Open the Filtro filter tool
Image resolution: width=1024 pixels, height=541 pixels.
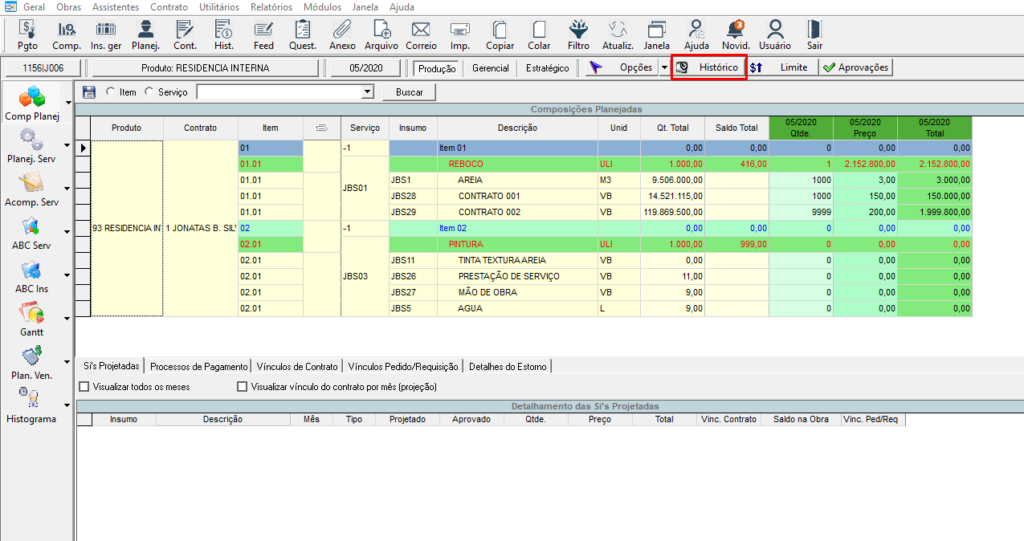(578, 34)
